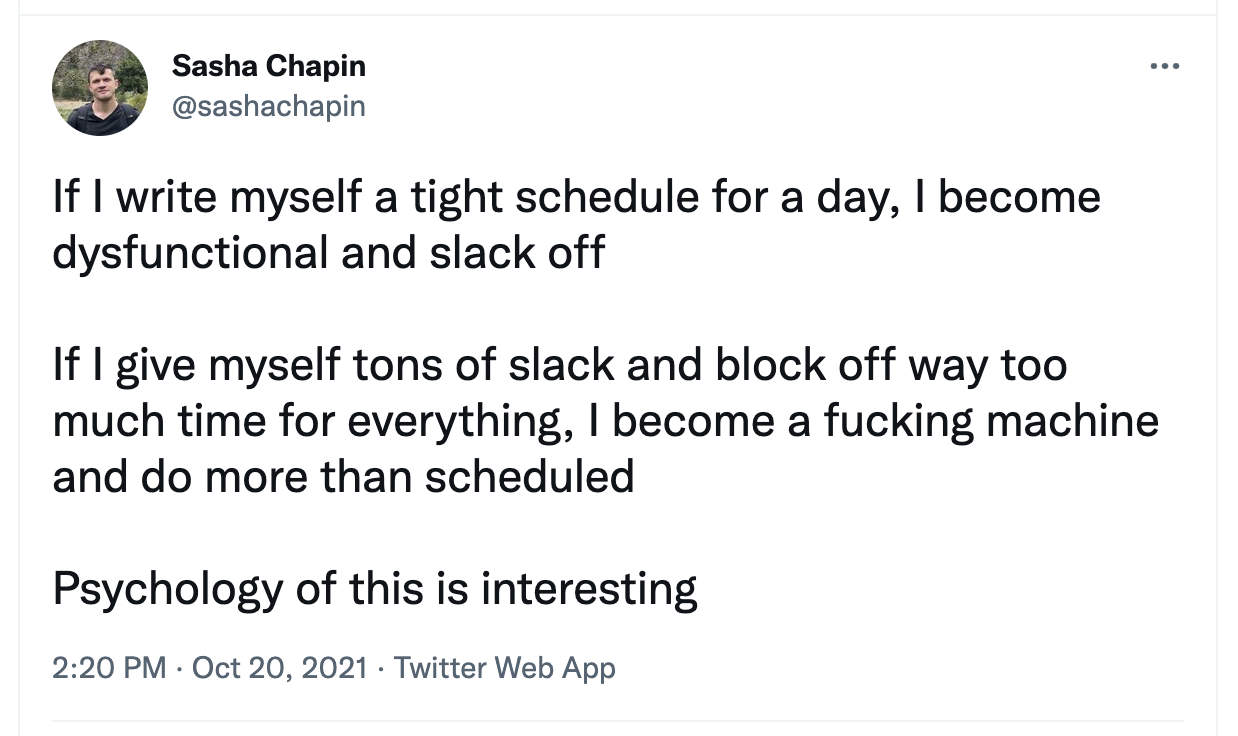Click Sasha Chapin's profile photo
Image resolution: width=1238 pixels, height=736 pixels.
point(100,88)
